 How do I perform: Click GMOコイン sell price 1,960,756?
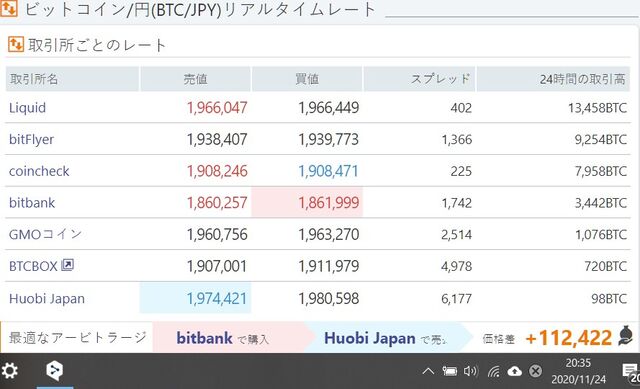[217, 234]
